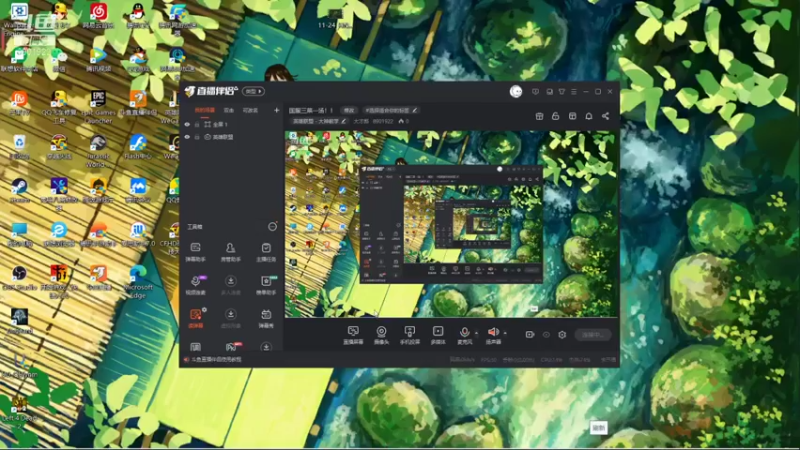Open the Flash中心 desktop icon
Image resolution: width=800 pixels, height=450 pixels.
(138, 147)
